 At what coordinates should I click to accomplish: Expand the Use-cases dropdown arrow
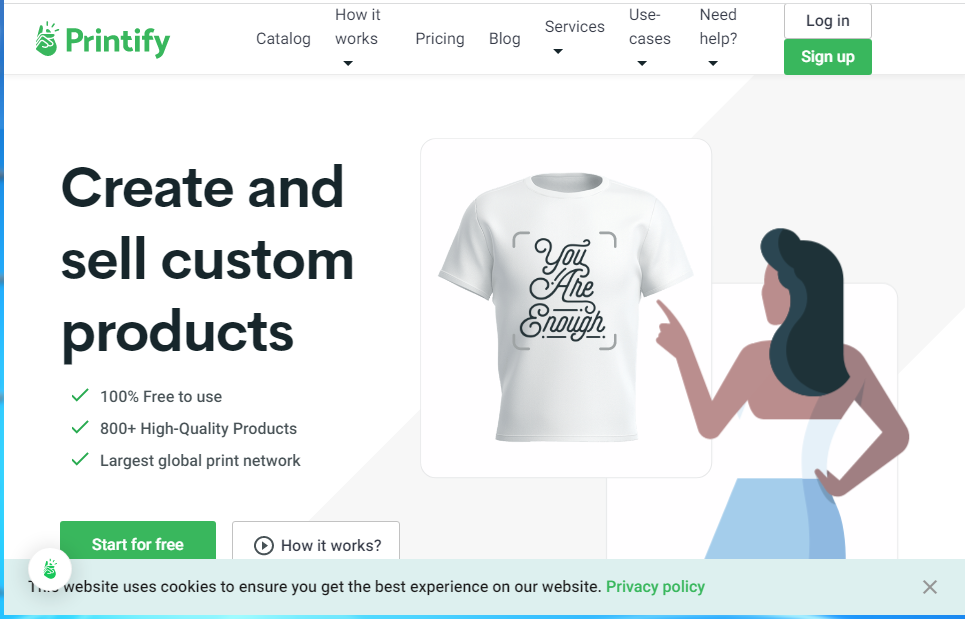click(642, 63)
